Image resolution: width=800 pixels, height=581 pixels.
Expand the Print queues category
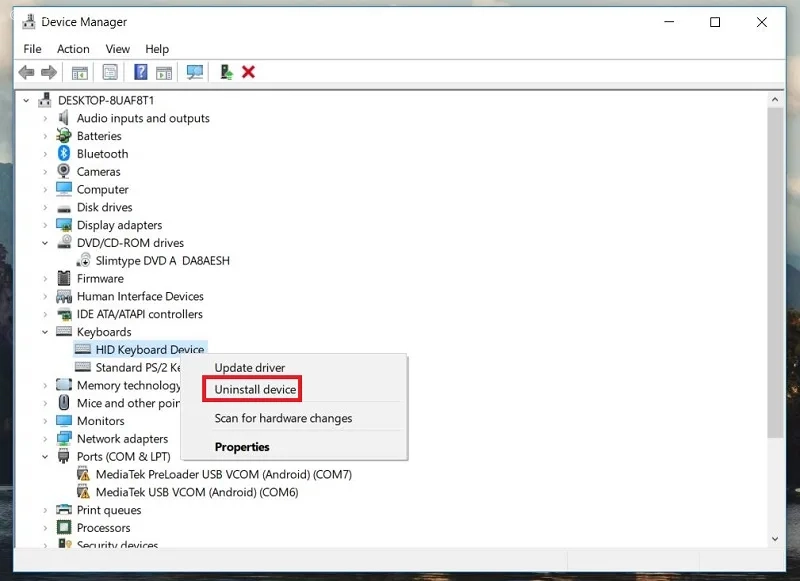tap(45, 510)
